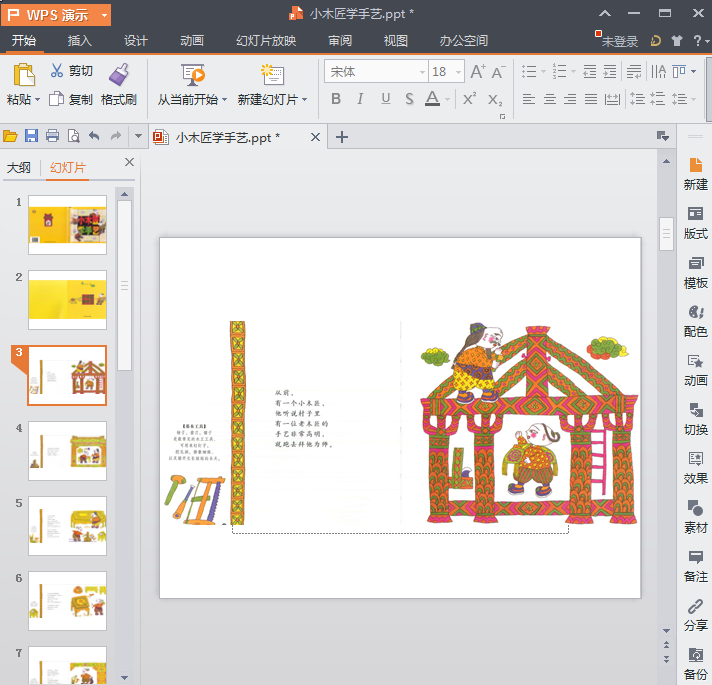Increase font size with A+ icon
712x685 pixels.
[x=478, y=72]
